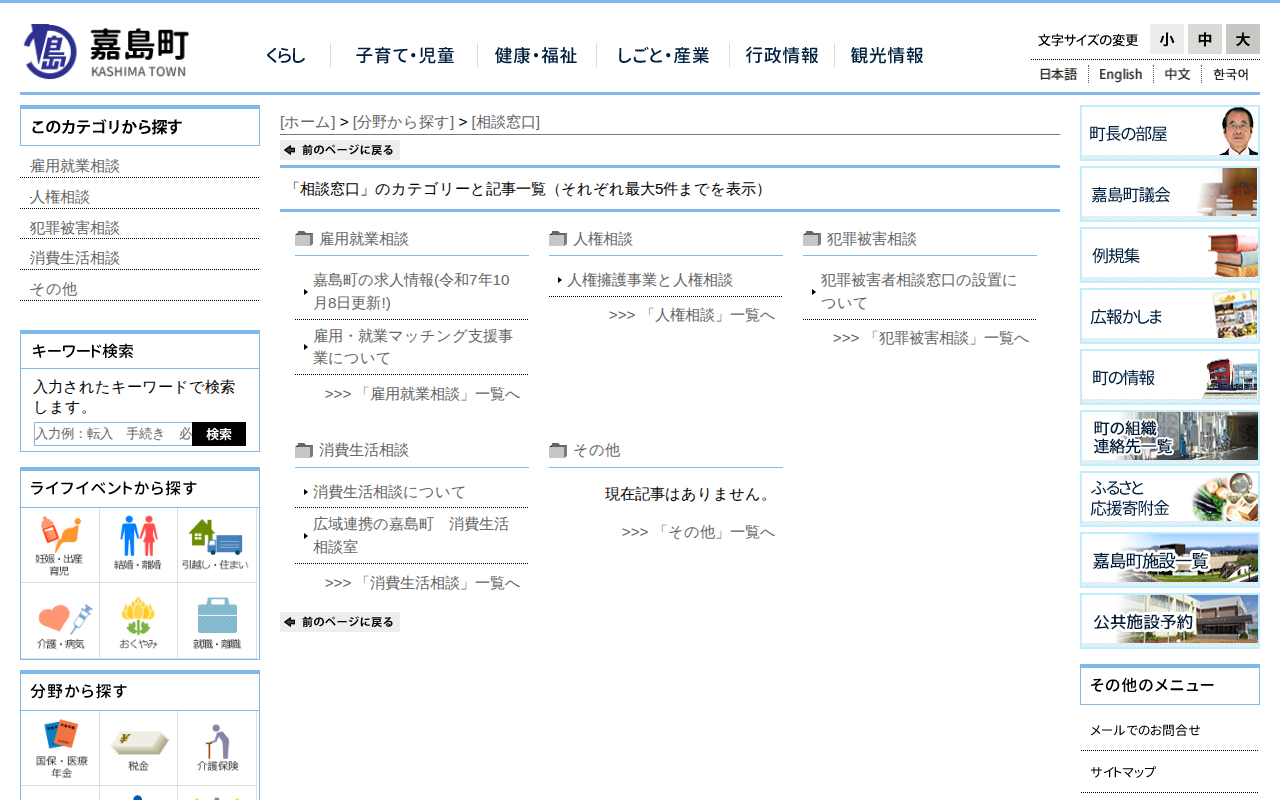Screen dimensions: 1280x800
Task: Select the 就職・離職 life event icon
Action: pos(216,621)
